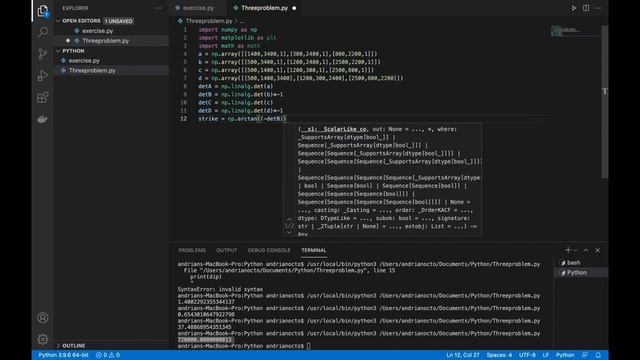Open terminal launch profile dropdown arrow
The height and width of the screenshot is (360, 640).
[x=576, y=250]
